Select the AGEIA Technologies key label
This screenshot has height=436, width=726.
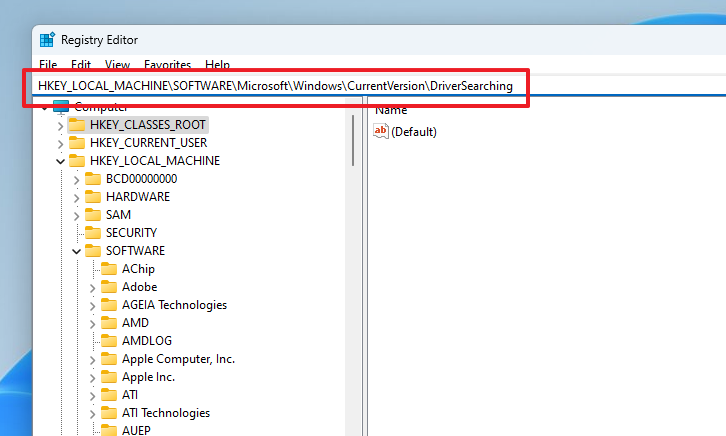(x=175, y=305)
